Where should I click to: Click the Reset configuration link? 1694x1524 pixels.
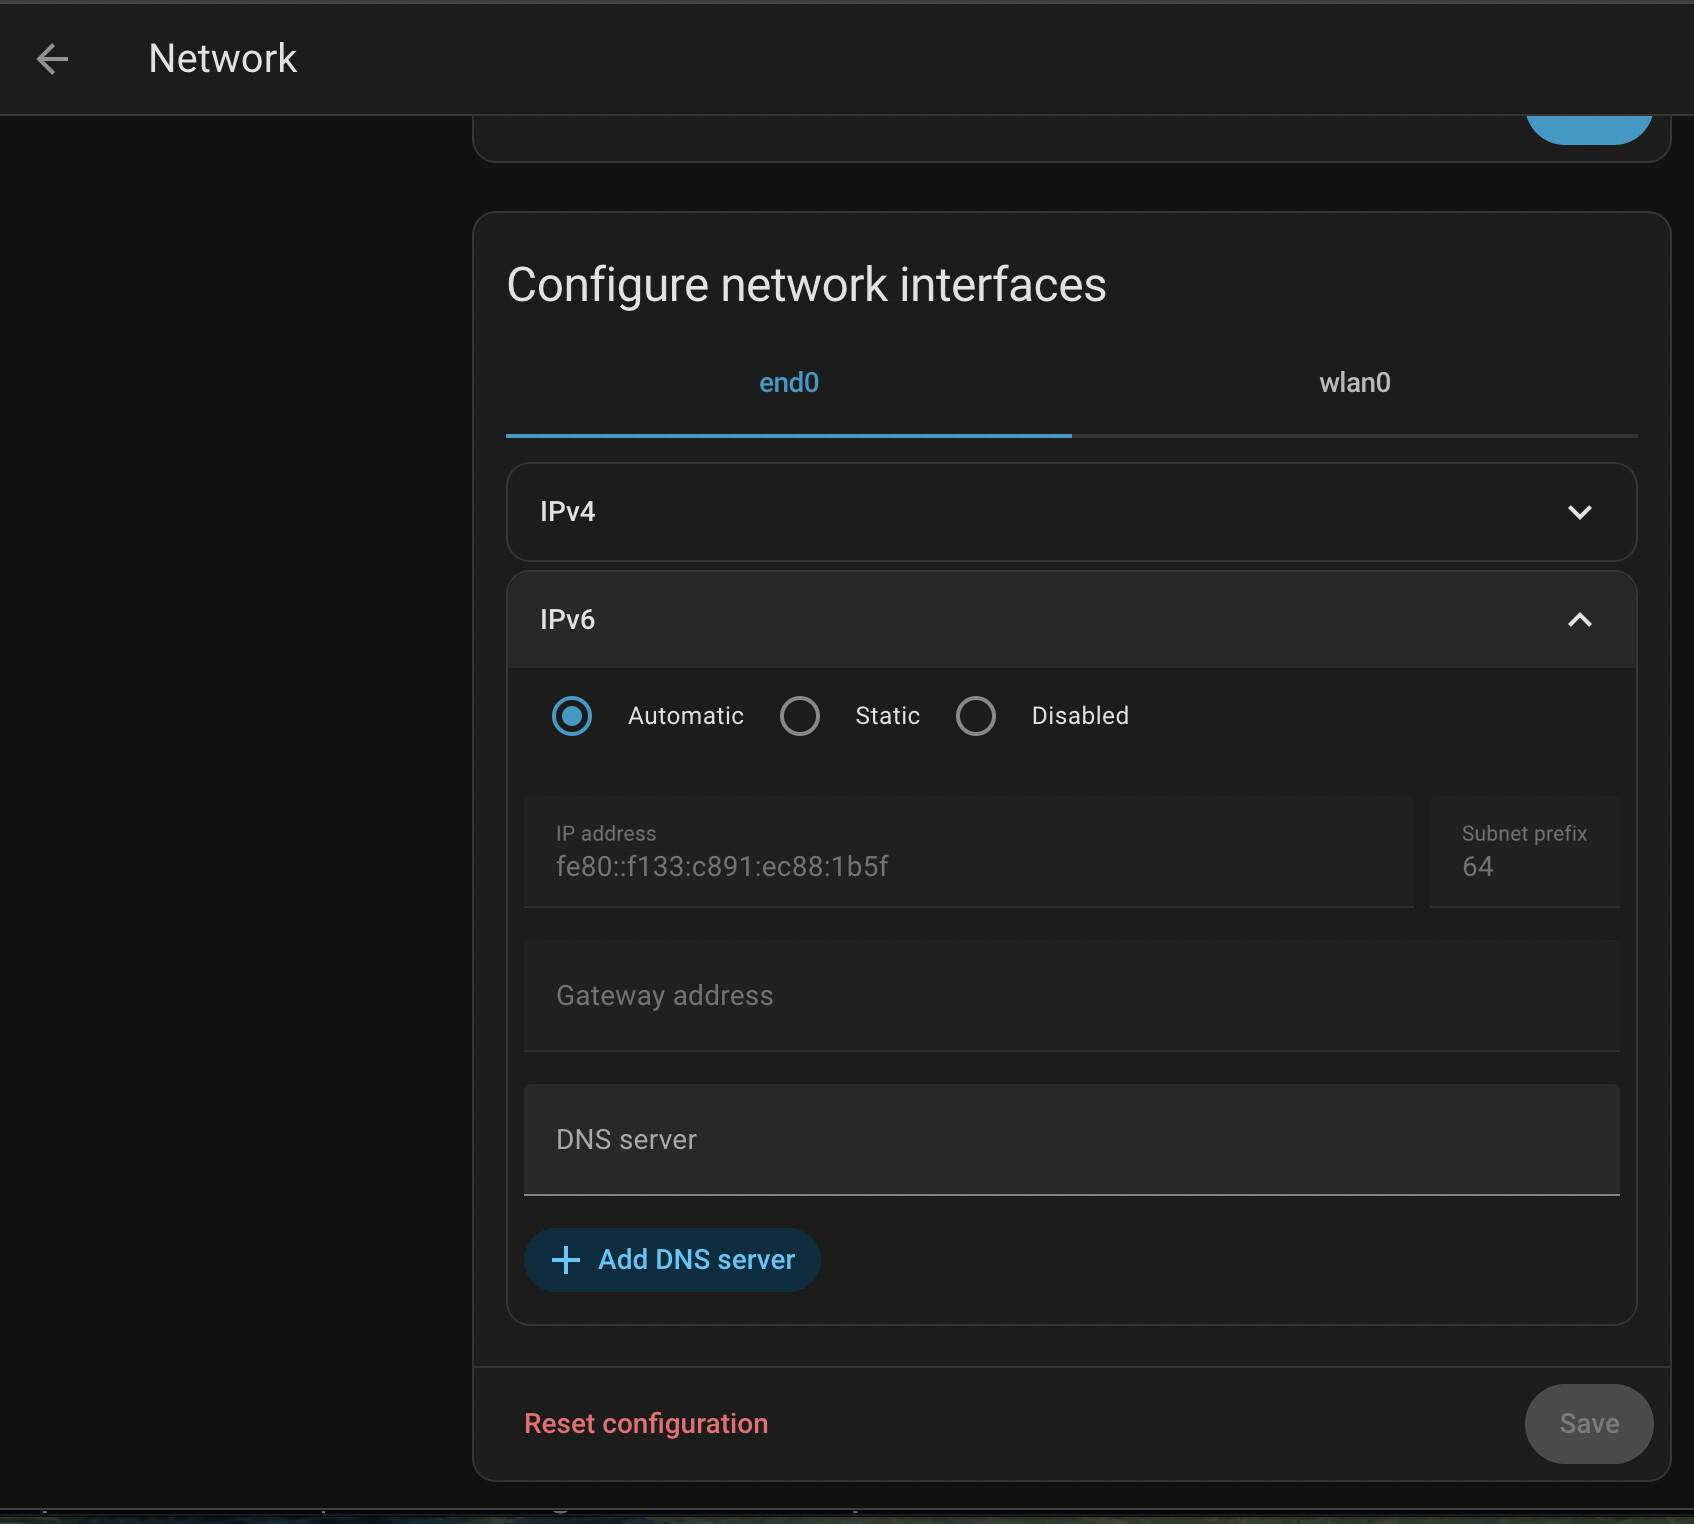click(x=646, y=1424)
